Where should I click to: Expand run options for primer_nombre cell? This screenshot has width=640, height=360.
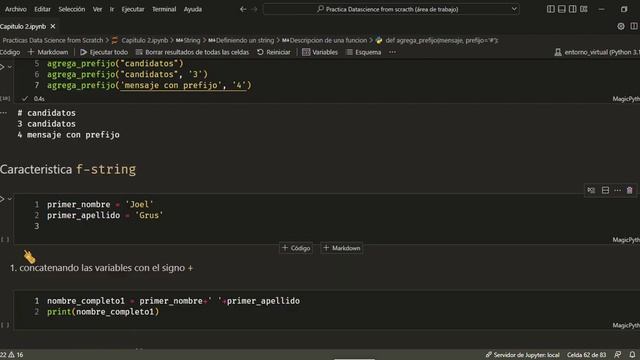pyautogui.click(x=10, y=199)
